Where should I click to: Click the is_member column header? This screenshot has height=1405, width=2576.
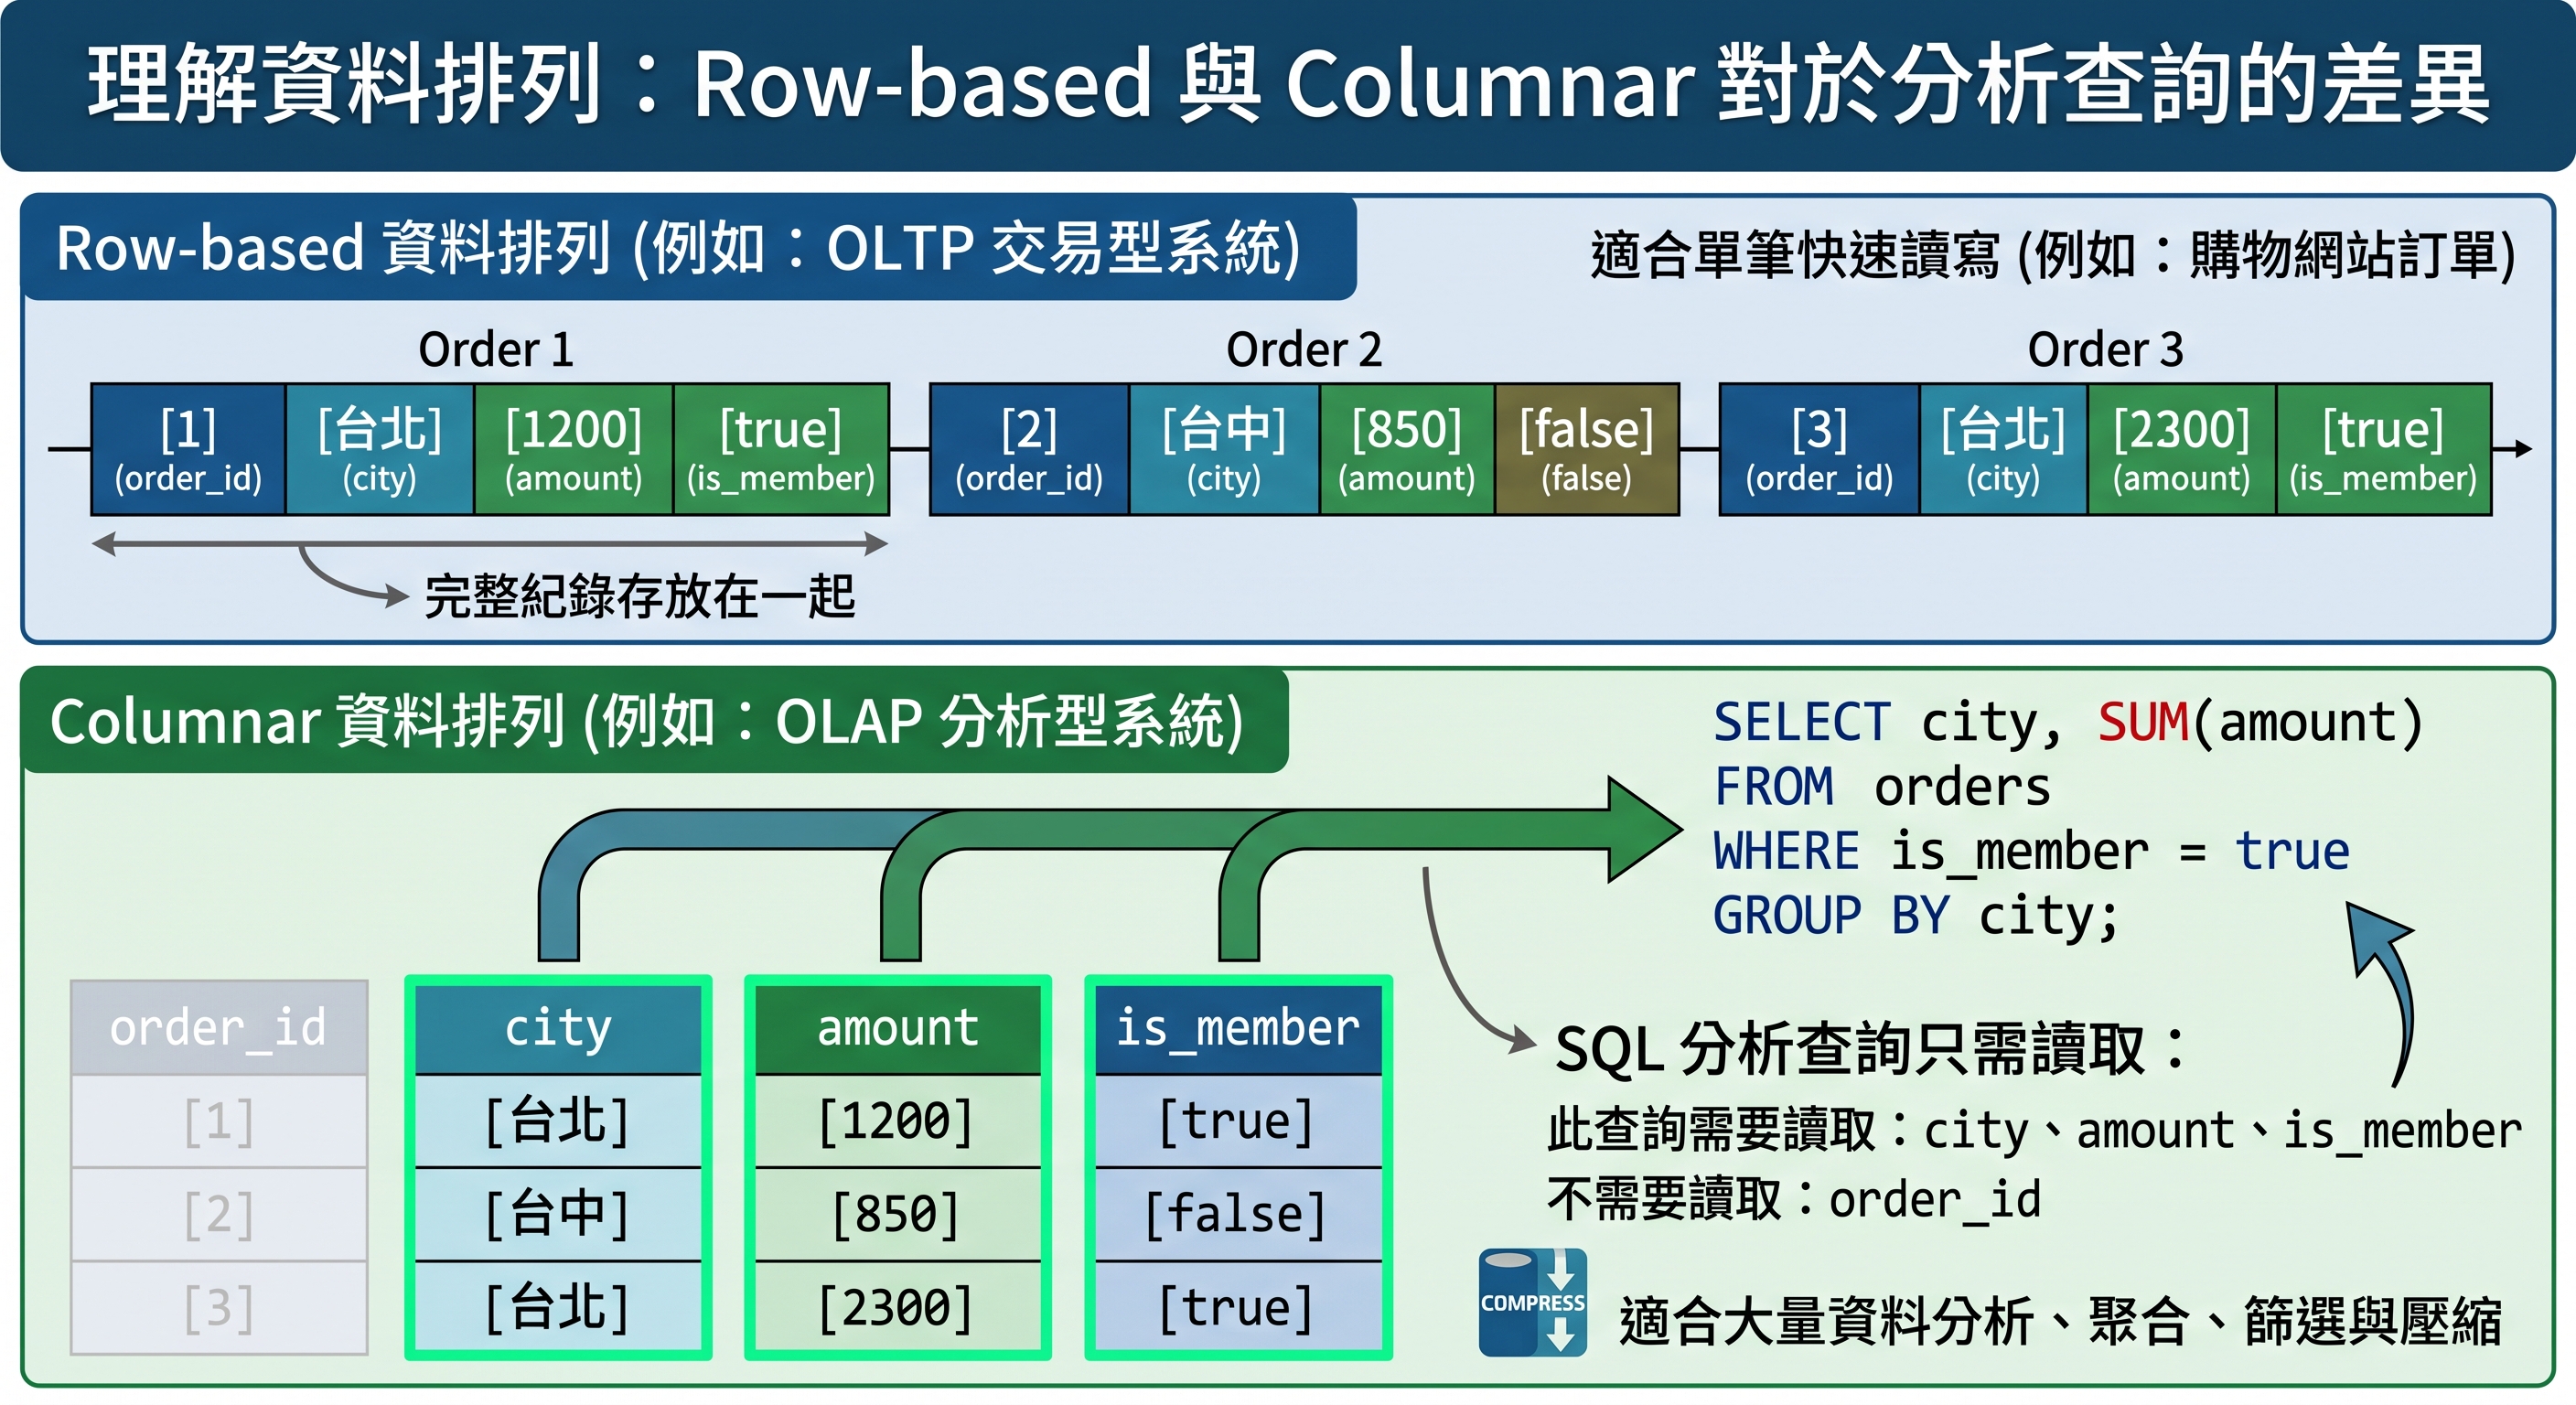pos(1238,1028)
